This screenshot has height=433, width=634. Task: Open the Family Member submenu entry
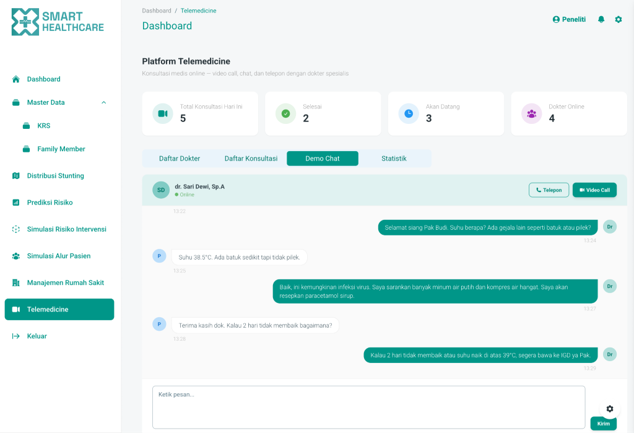(61, 149)
